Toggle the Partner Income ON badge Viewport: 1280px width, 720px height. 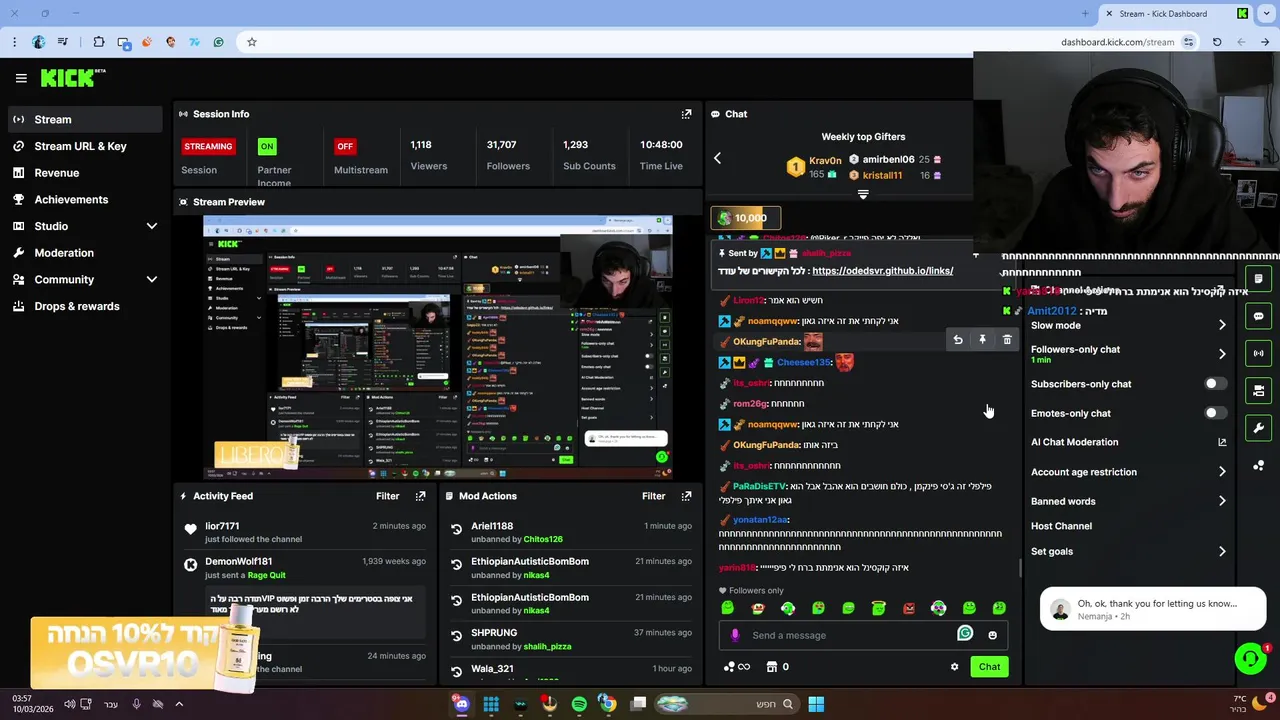(267, 146)
